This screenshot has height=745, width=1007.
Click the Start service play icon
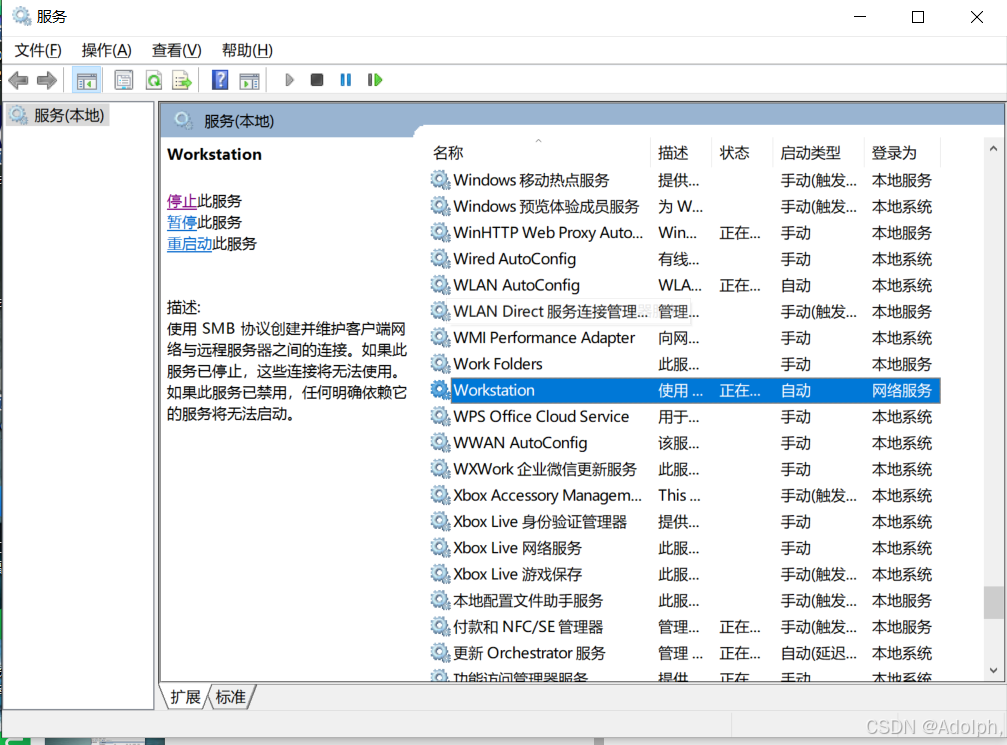point(289,80)
